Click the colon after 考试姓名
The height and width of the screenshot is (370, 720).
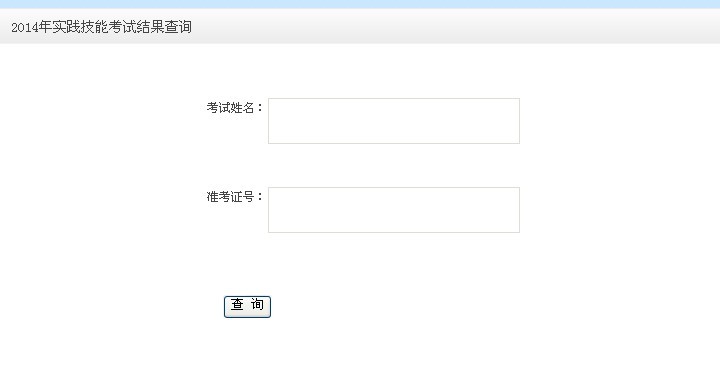click(x=260, y=108)
